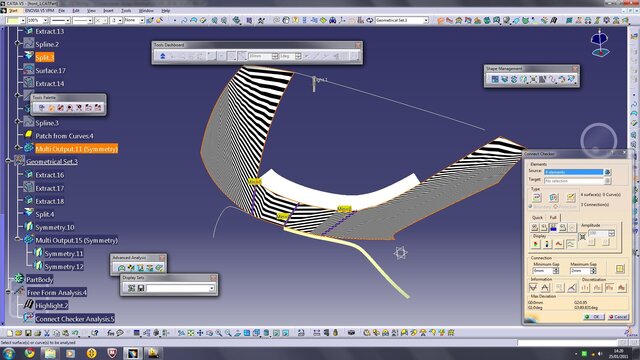Screen dimensions: 640x360
Task: Toggle the highlighted G2 continuity button
Action: (x=553, y=228)
